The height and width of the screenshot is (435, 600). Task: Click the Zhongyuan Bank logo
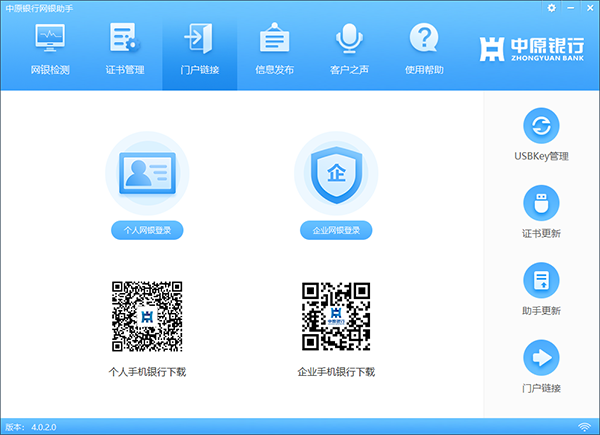[x=532, y=49]
